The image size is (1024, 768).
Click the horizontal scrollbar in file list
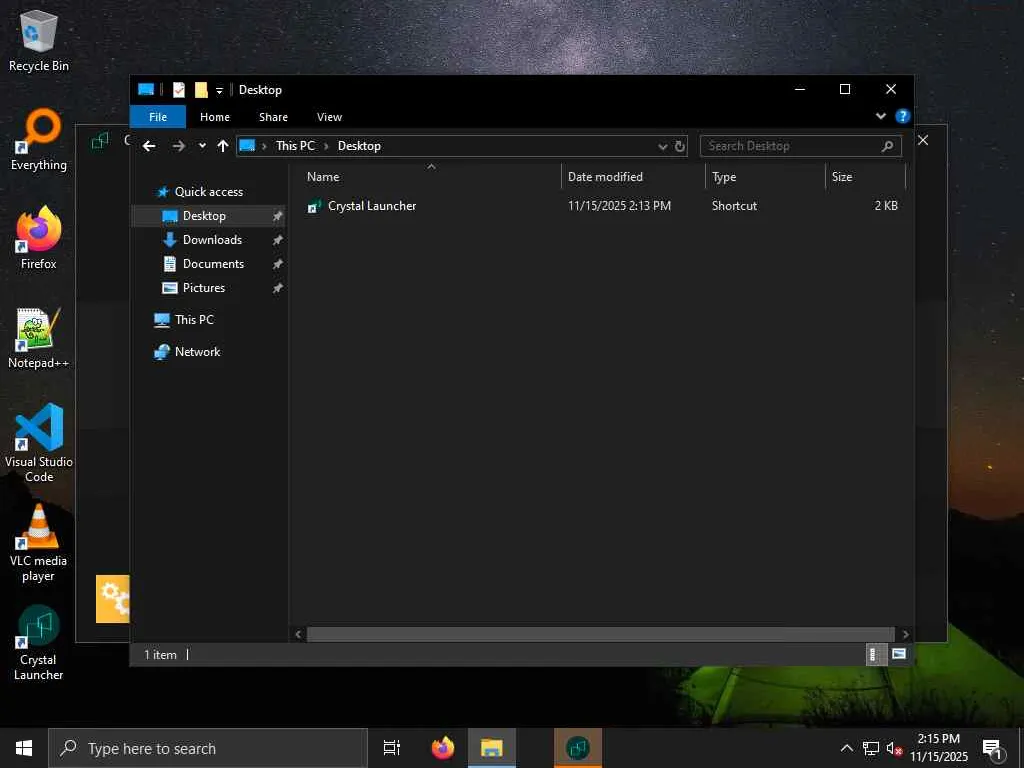point(600,634)
